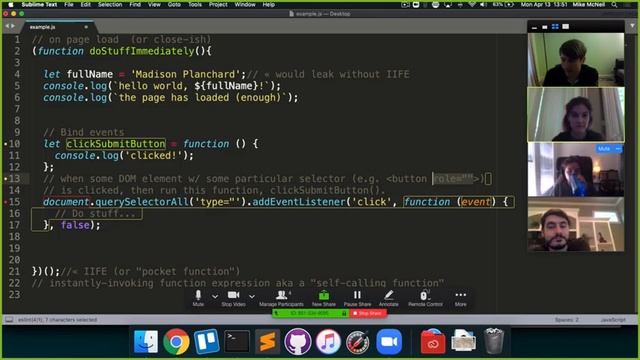Open red Creative Cloud folder in Dock
This screenshot has width=640, height=360.
coord(433,341)
